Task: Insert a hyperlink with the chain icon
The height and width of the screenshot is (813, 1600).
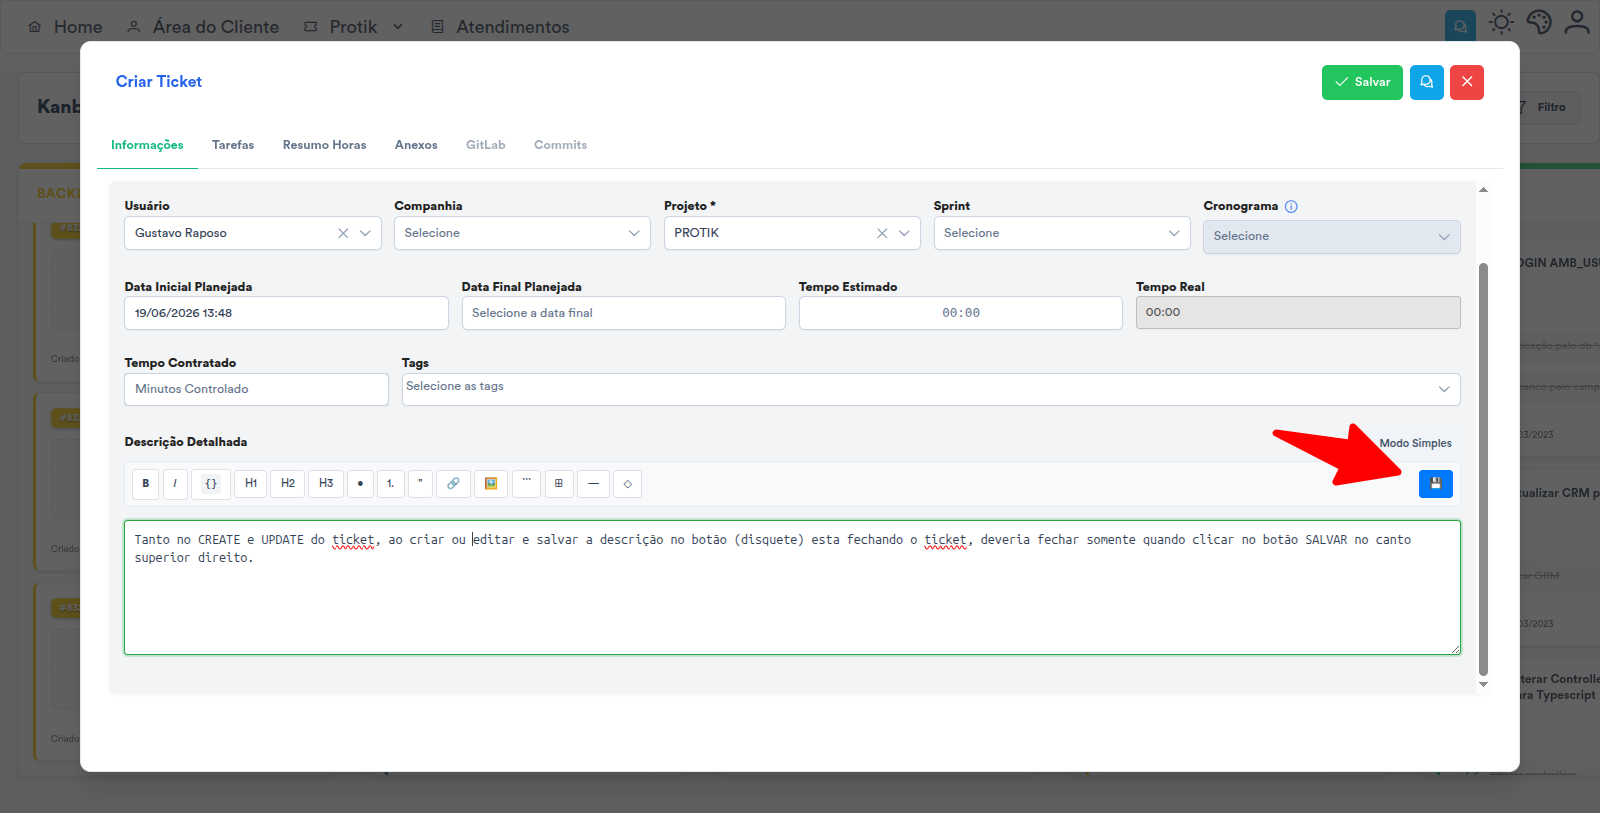Action: pos(453,484)
